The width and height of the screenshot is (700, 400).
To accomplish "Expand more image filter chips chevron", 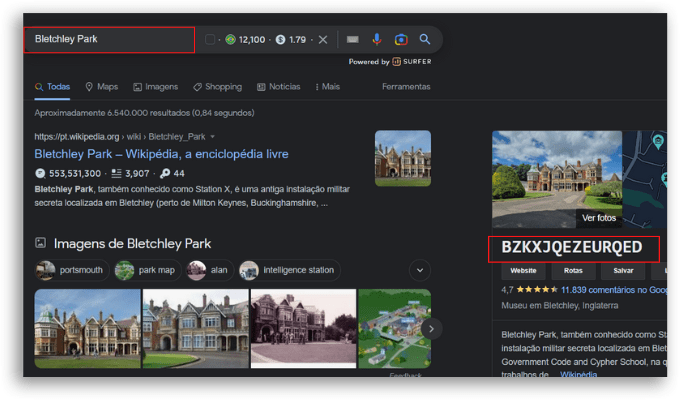I will click(x=420, y=270).
